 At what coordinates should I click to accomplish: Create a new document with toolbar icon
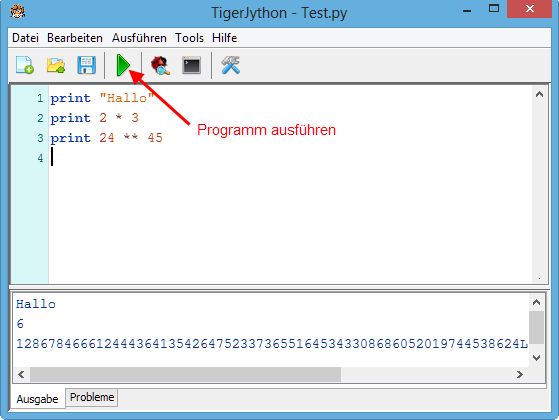tap(25, 65)
